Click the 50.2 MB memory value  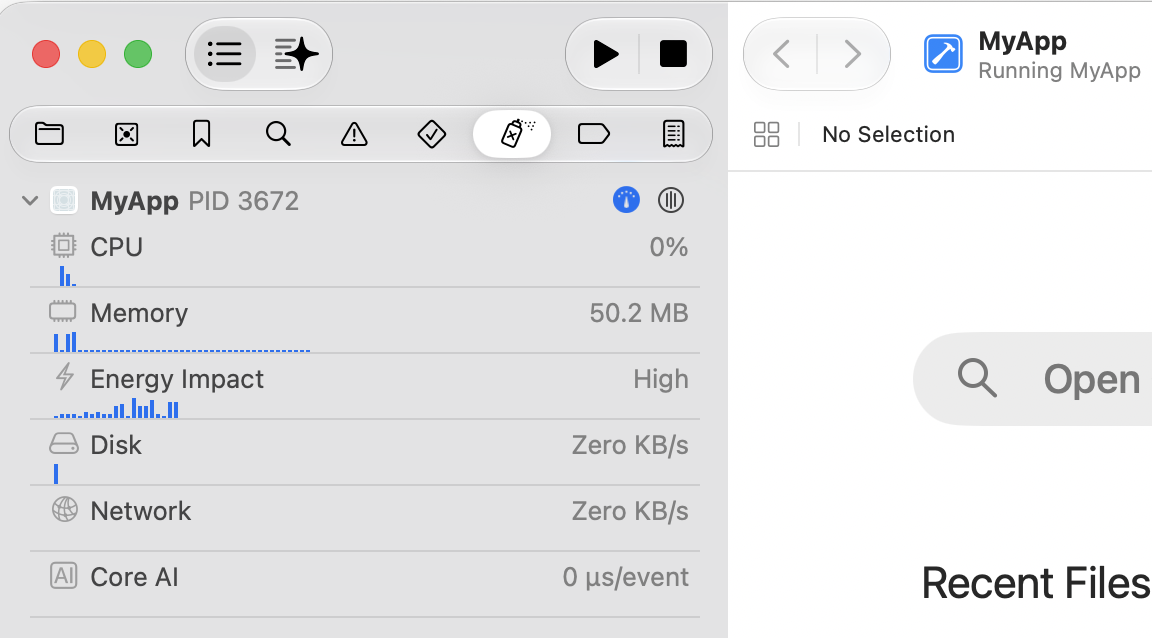(x=638, y=313)
